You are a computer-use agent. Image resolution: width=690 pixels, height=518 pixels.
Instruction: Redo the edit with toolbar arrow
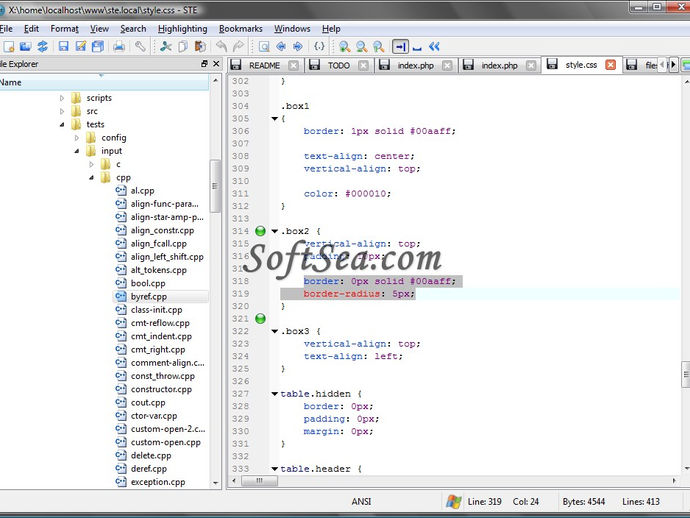(238, 46)
